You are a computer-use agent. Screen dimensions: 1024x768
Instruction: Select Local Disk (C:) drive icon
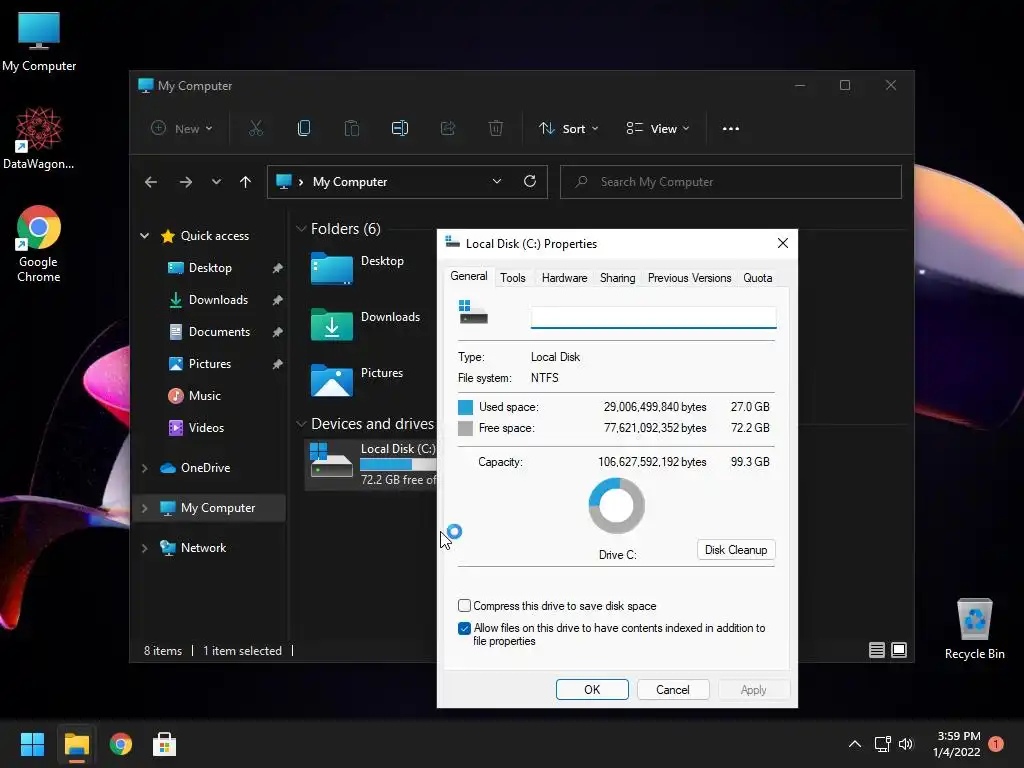[331, 460]
